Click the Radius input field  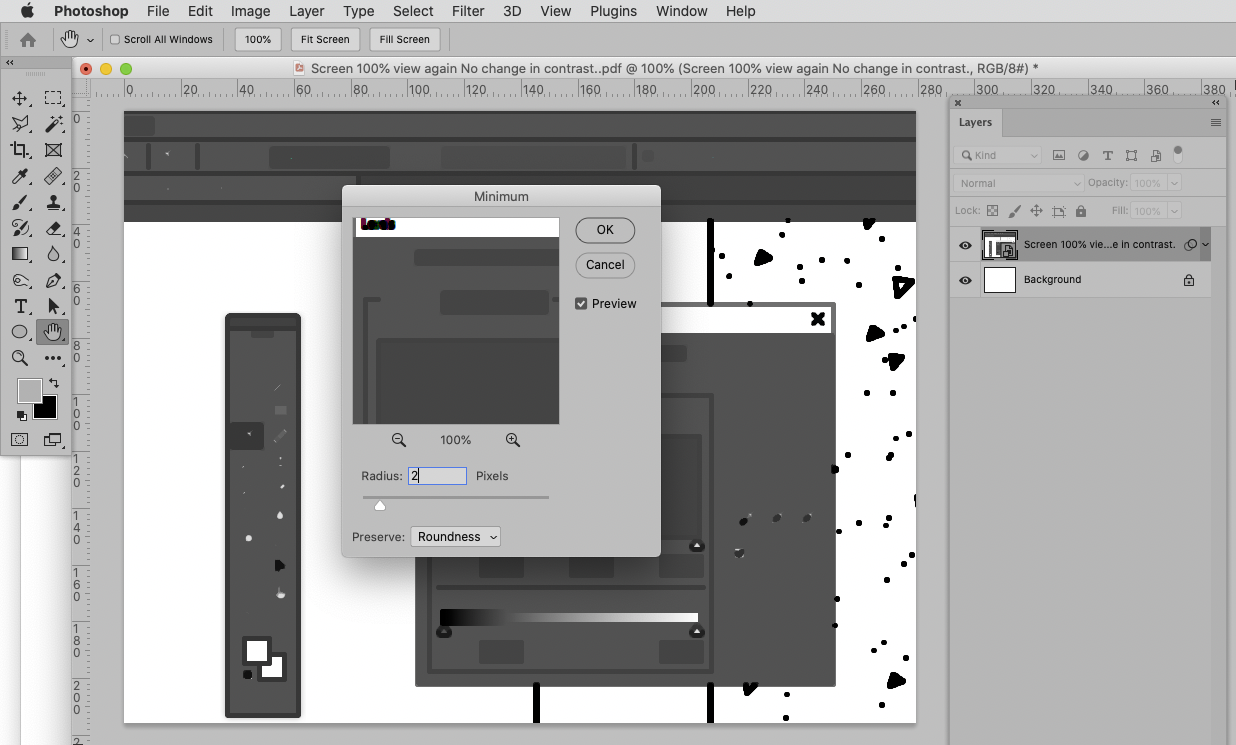pos(437,475)
